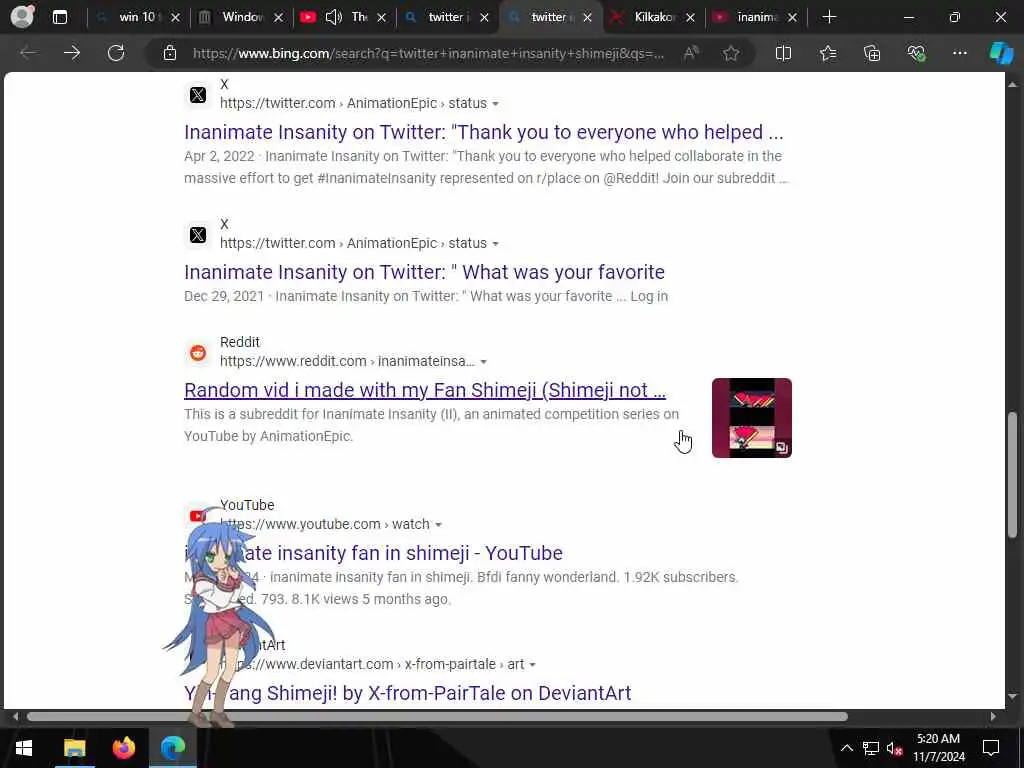
Task: Open Browser essentials heart icon
Action: (x=916, y=53)
